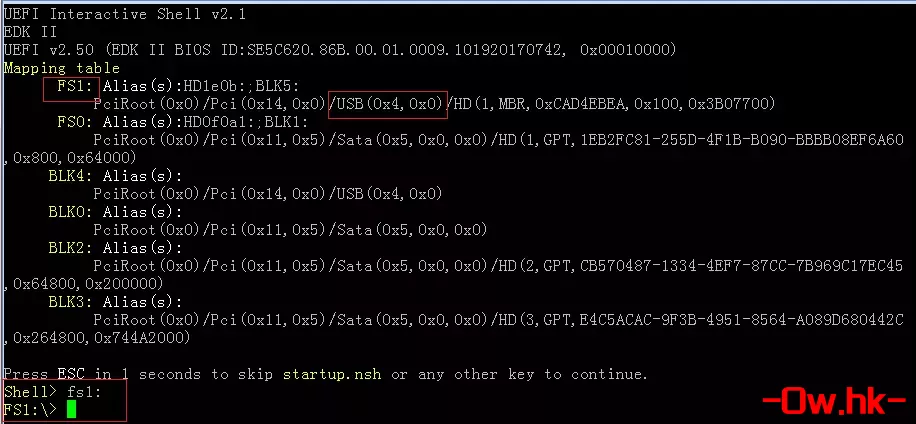Click the green cursor block at the prompt
Viewport: 916px width, 424px height.
click(70, 410)
